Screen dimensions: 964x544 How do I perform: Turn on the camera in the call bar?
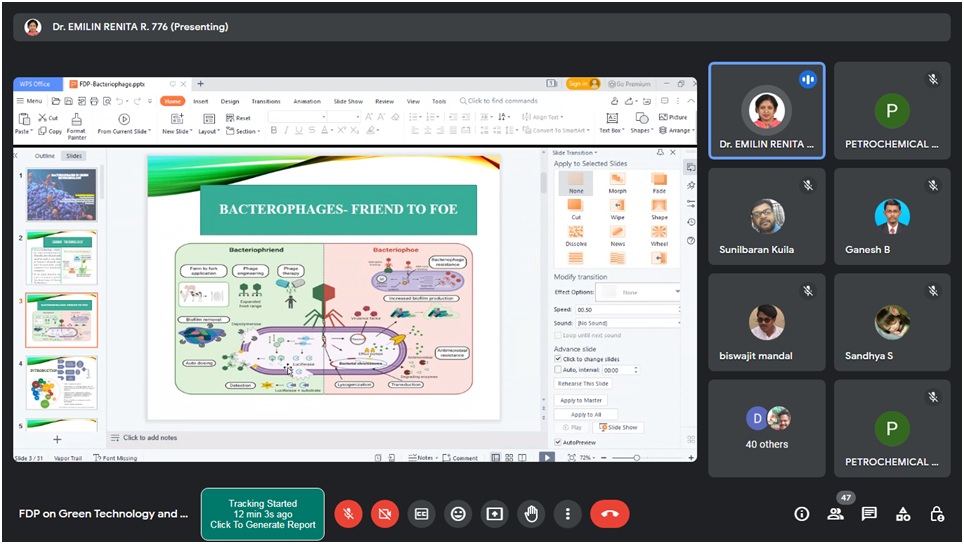tap(384, 514)
